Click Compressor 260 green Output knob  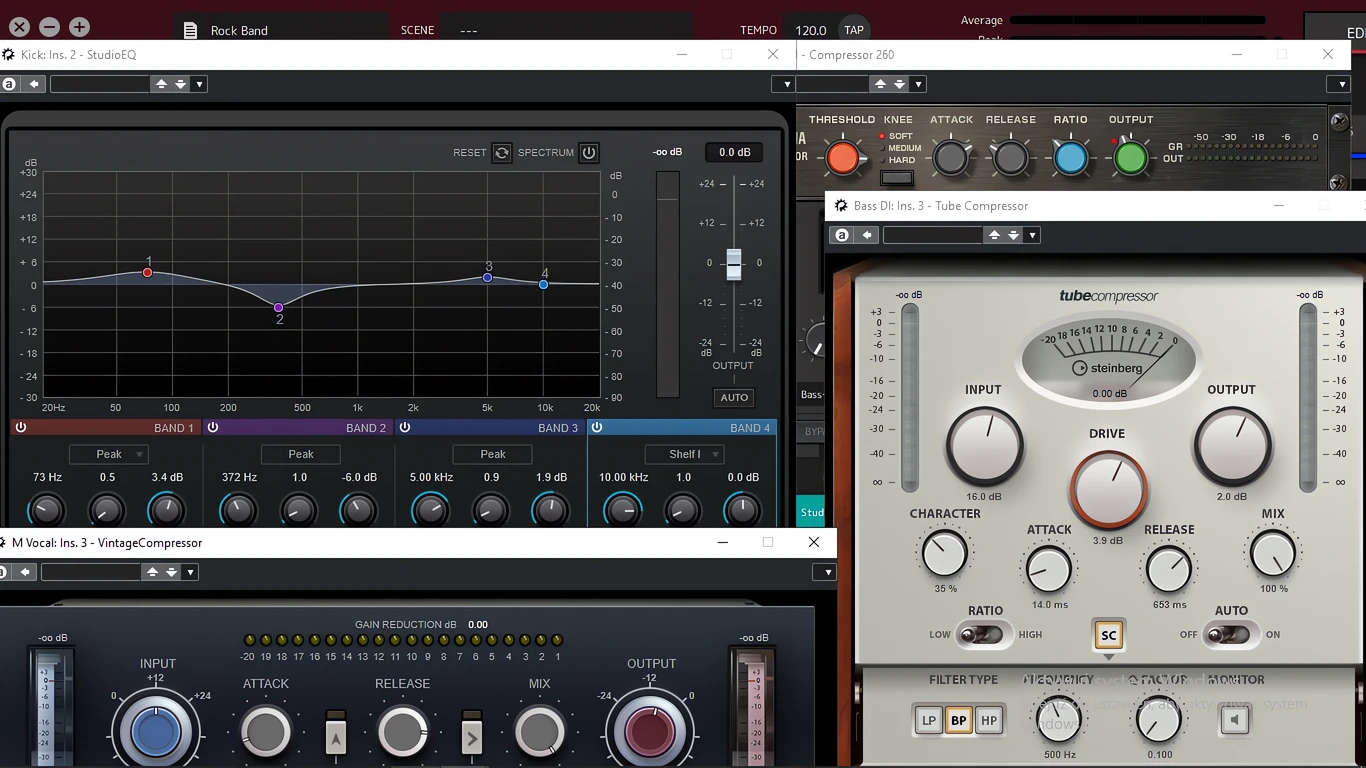click(1130, 157)
